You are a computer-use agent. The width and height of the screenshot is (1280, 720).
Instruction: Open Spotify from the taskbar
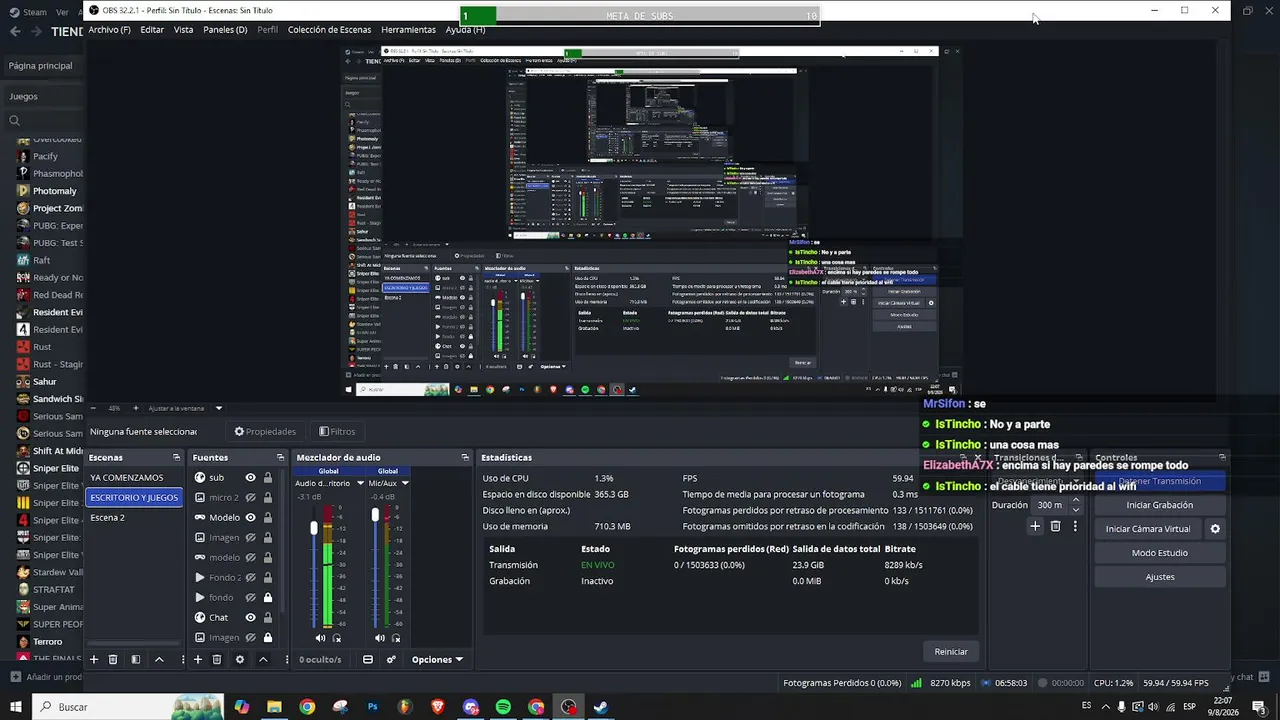pyautogui.click(x=503, y=707)
